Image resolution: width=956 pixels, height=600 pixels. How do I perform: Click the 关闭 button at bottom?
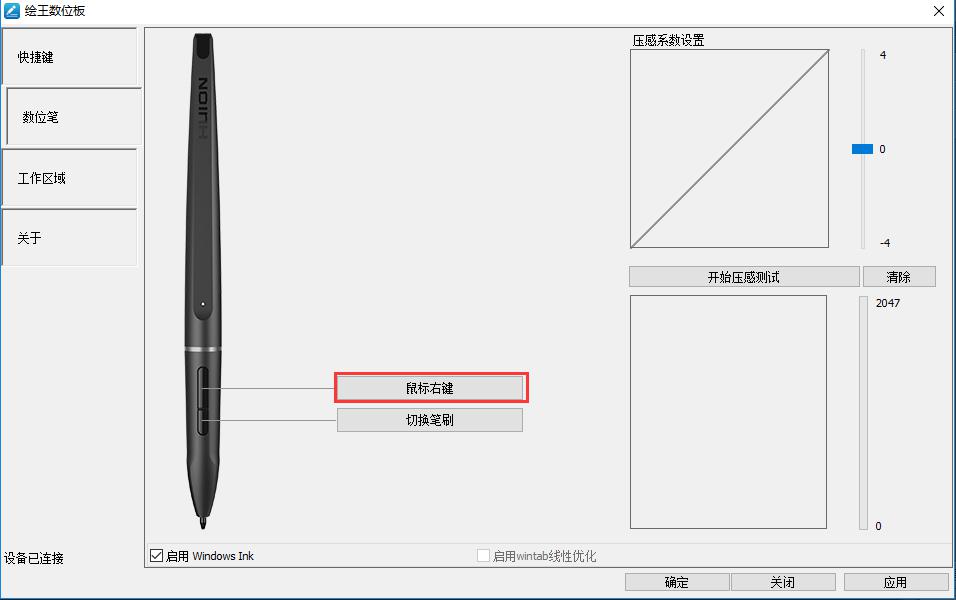click(x=783, y=582)
